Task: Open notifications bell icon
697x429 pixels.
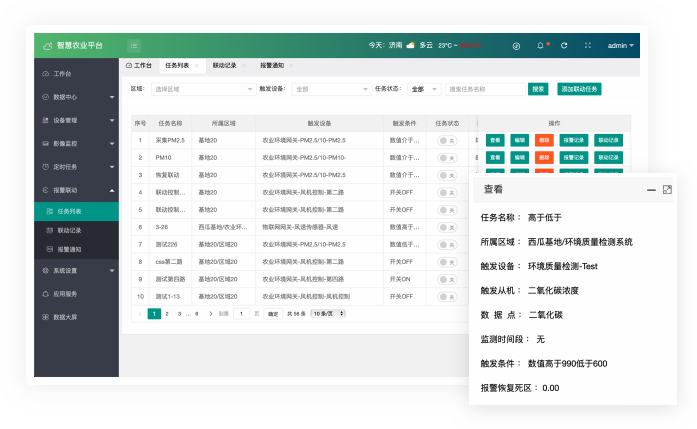Action: point(541,46)
